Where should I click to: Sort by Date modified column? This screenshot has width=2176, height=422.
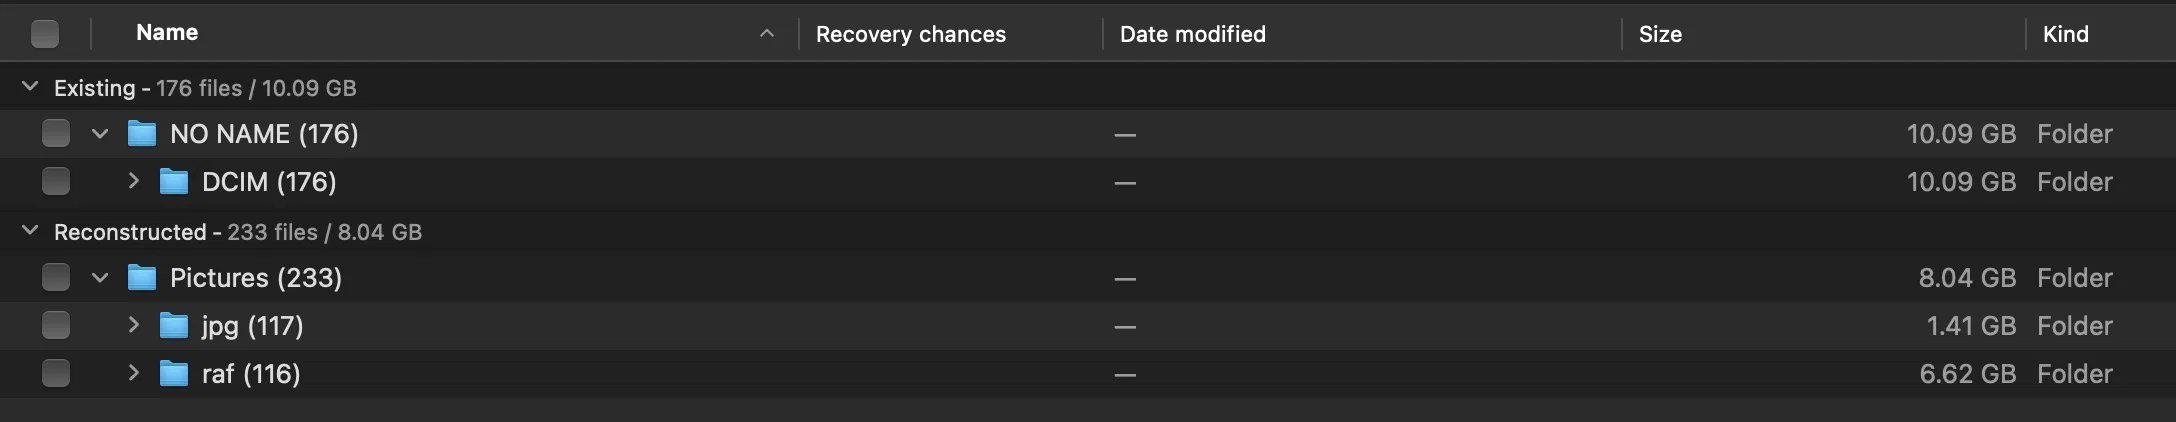pyautogui.click(x=1193, y=34)
